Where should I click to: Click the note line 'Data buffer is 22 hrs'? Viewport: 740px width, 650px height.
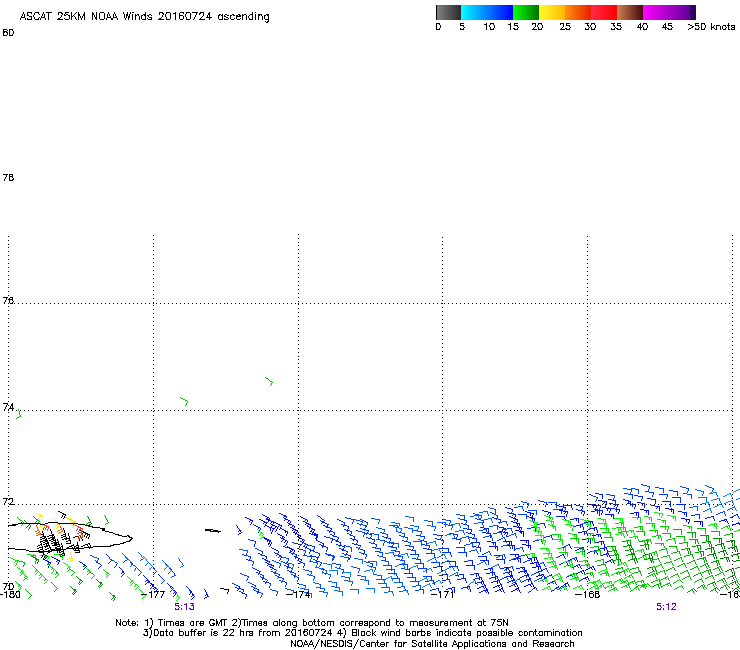click(362, 633)
